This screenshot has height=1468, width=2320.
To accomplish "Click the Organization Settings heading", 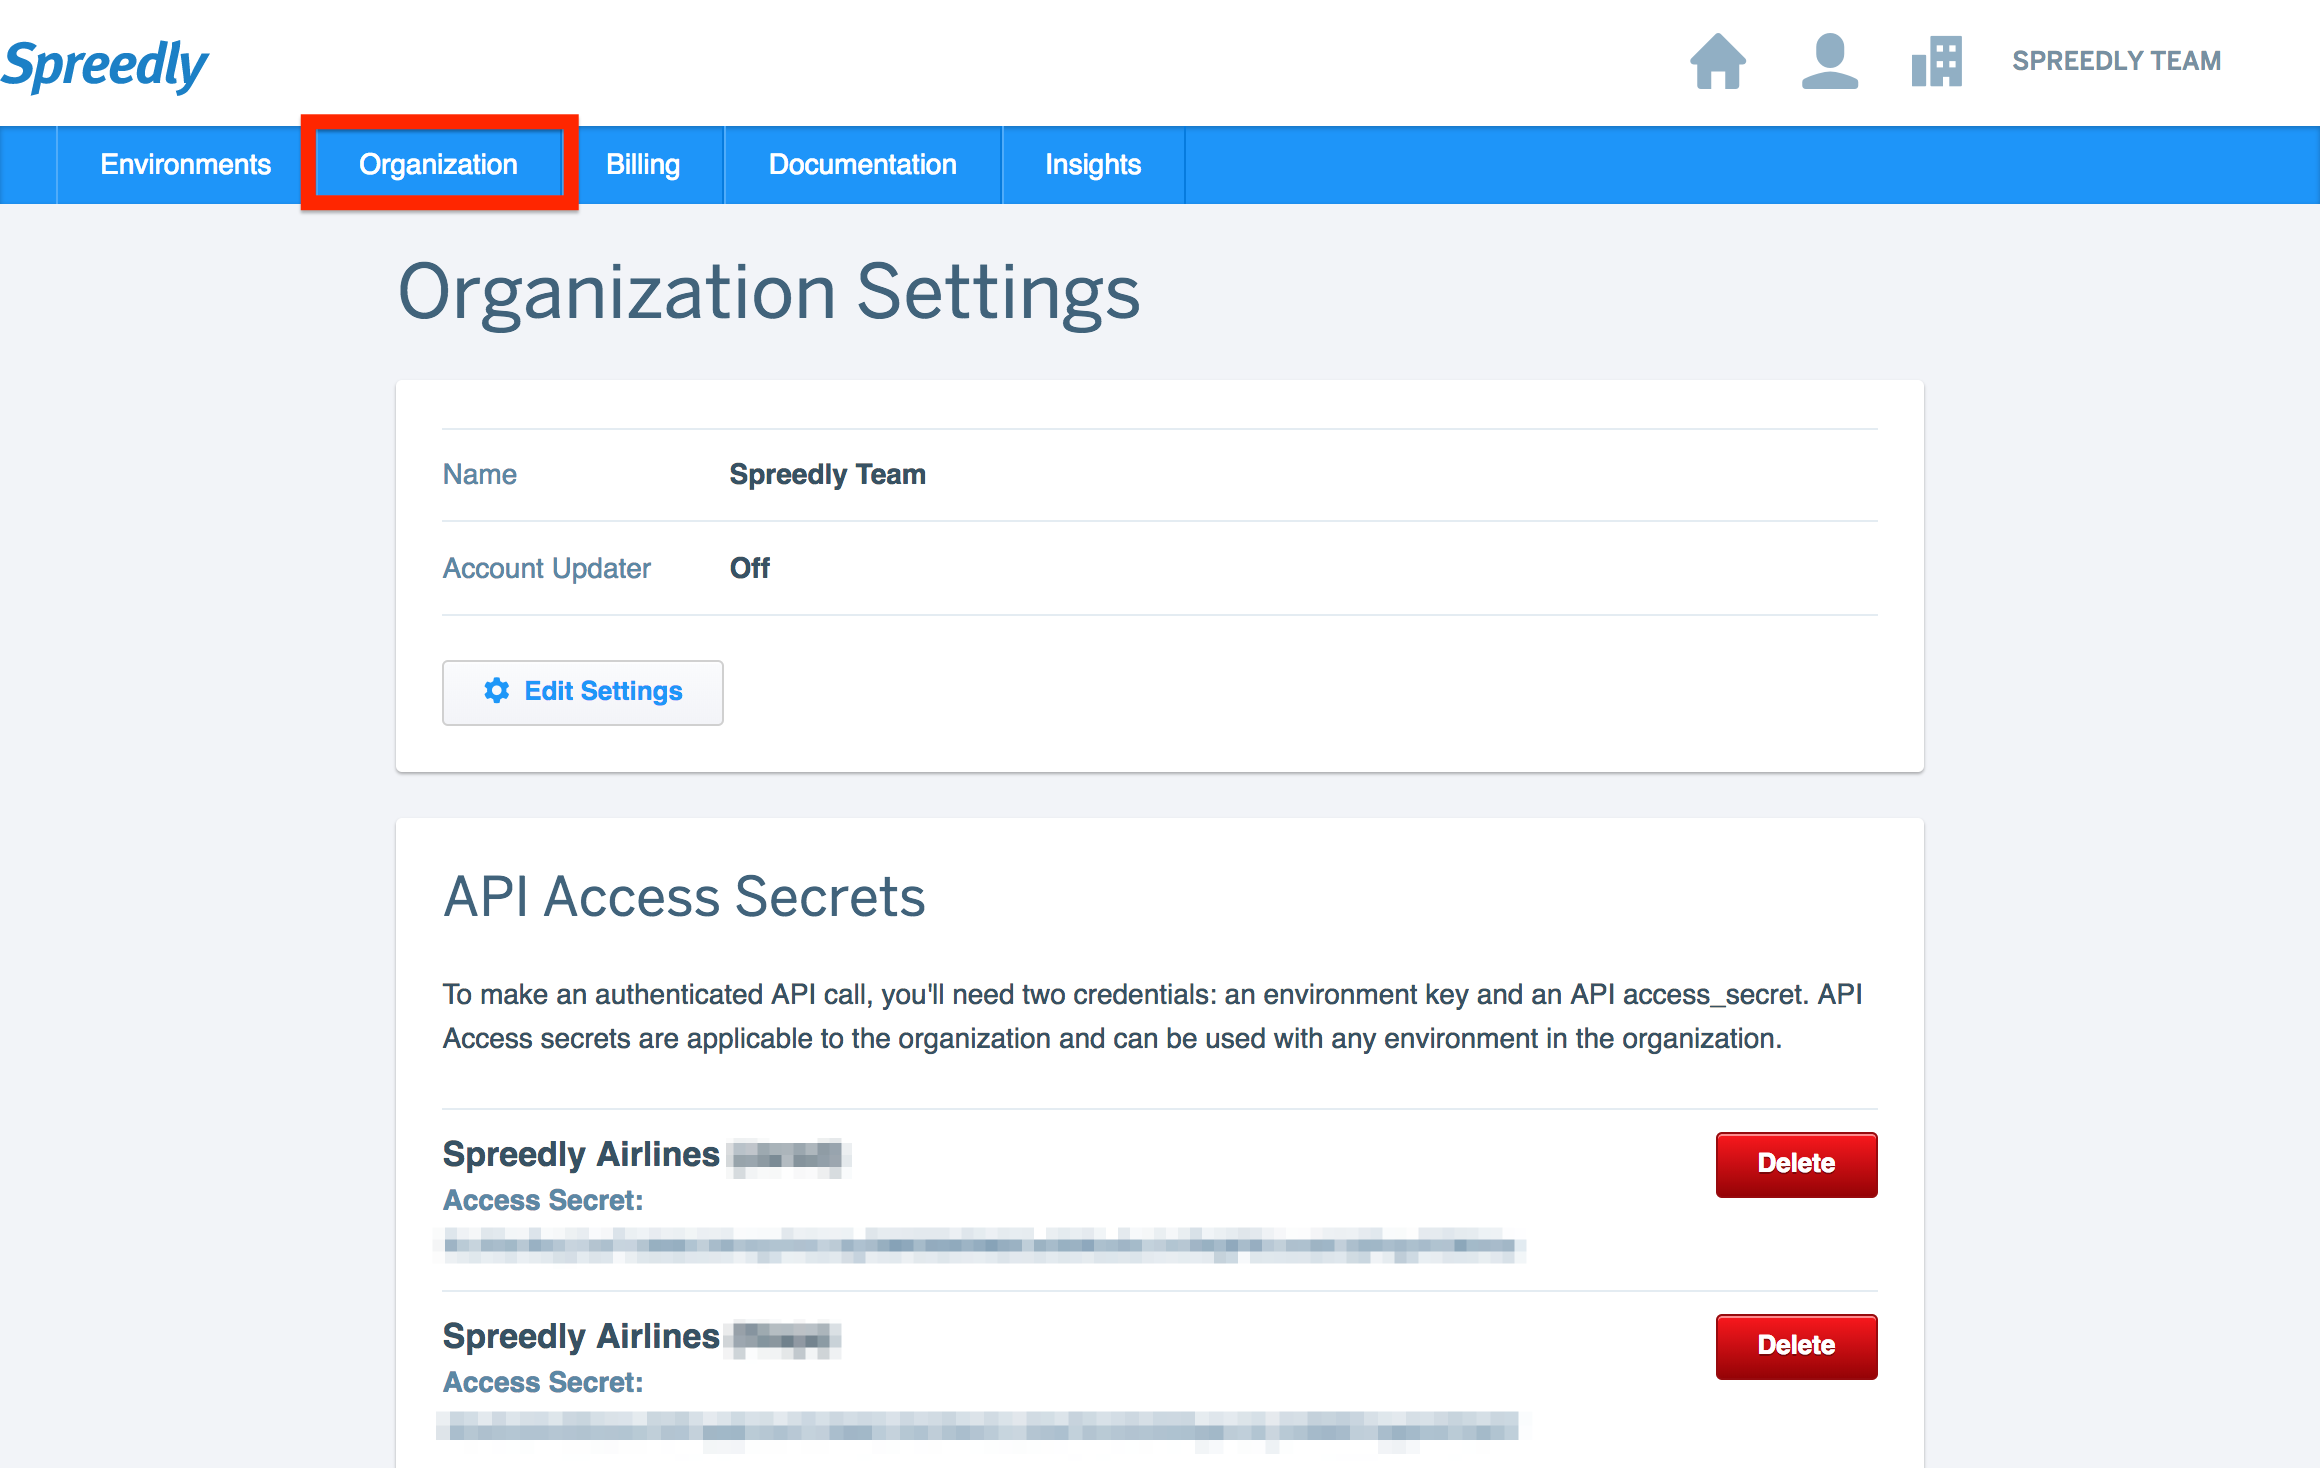I will 769,292.
